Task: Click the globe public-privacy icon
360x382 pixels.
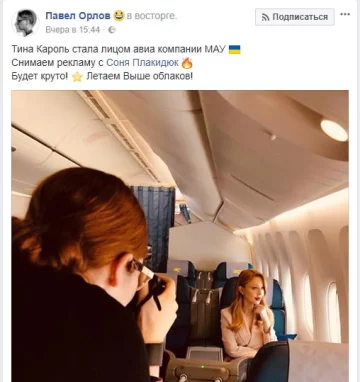Action: click(112, 30)
